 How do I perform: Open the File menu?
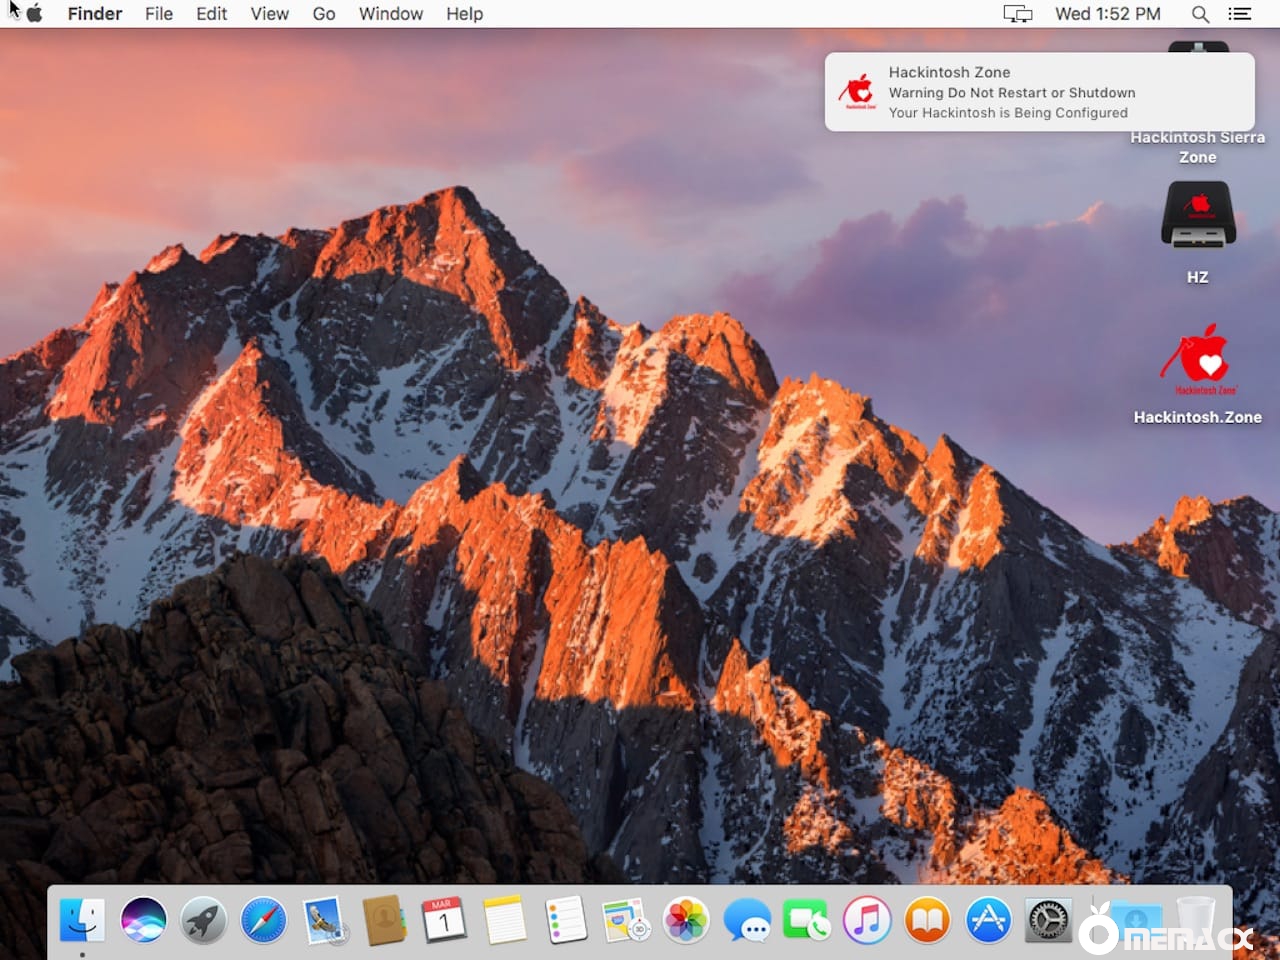click(158, 14)
